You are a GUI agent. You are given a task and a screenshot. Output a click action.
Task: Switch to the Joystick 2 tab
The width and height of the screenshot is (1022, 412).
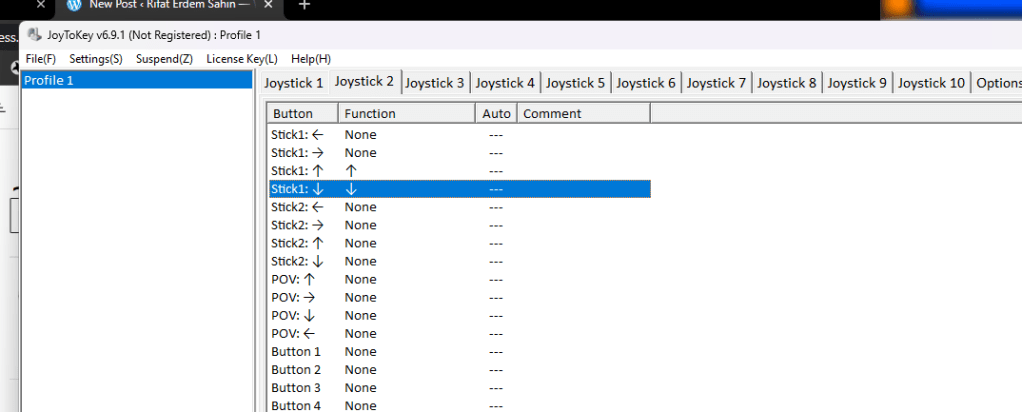coord(364,81)
